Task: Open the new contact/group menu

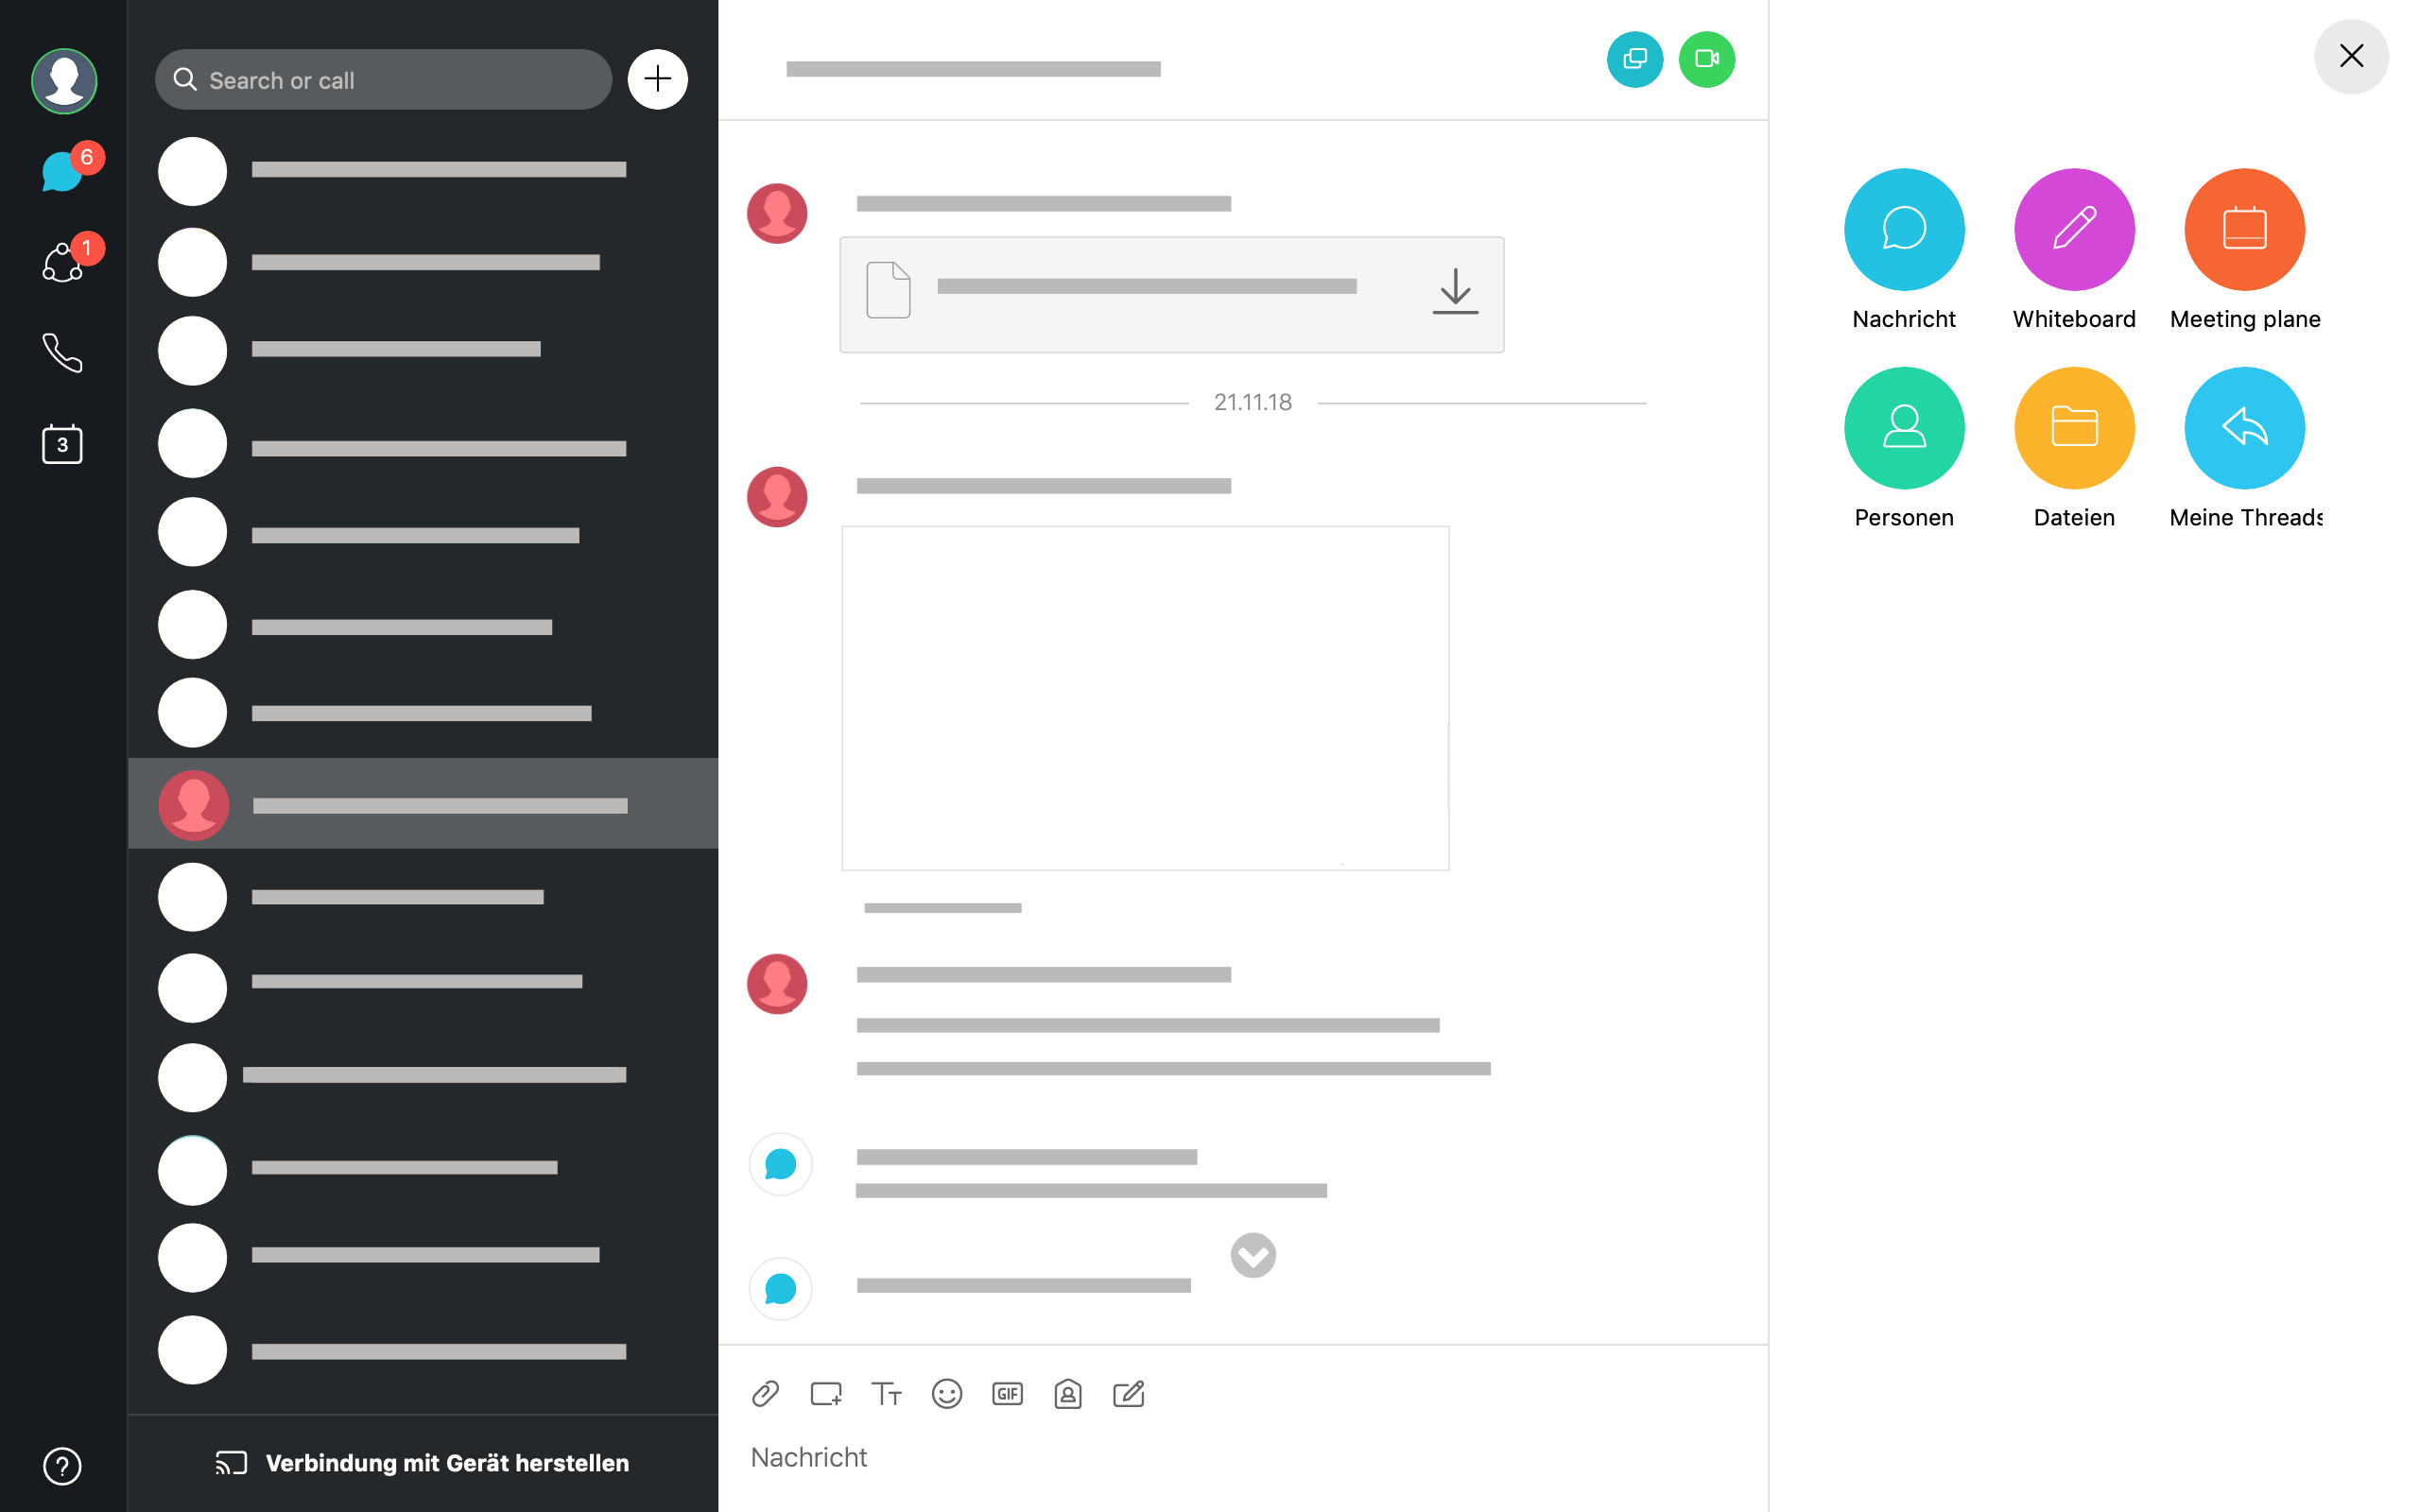Action: [x=659, y=78]
